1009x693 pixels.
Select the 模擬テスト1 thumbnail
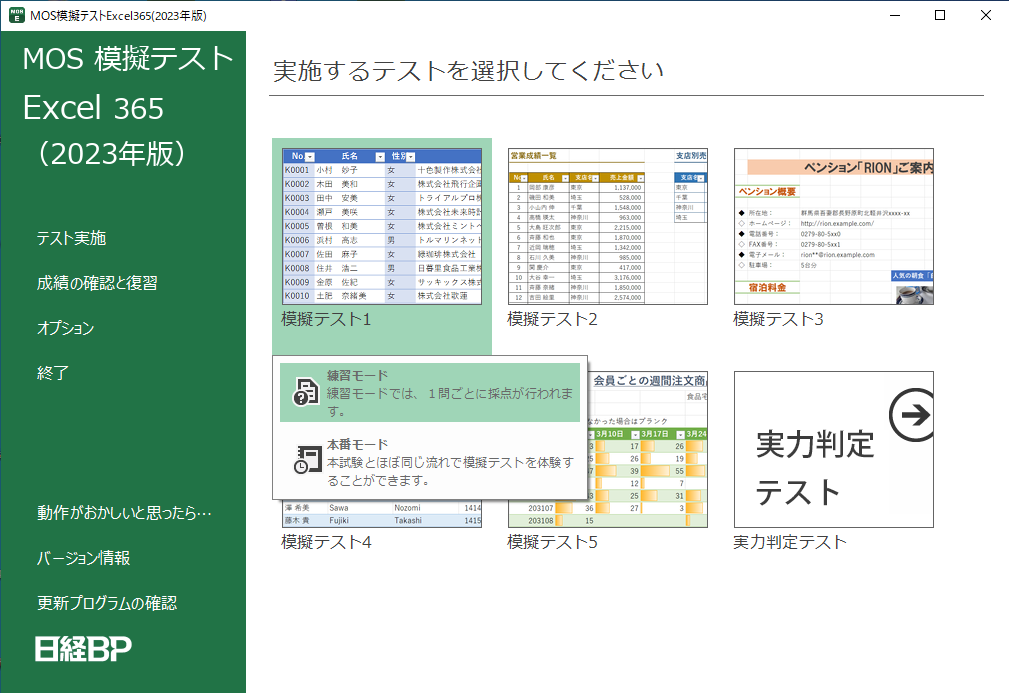point(382,226)
